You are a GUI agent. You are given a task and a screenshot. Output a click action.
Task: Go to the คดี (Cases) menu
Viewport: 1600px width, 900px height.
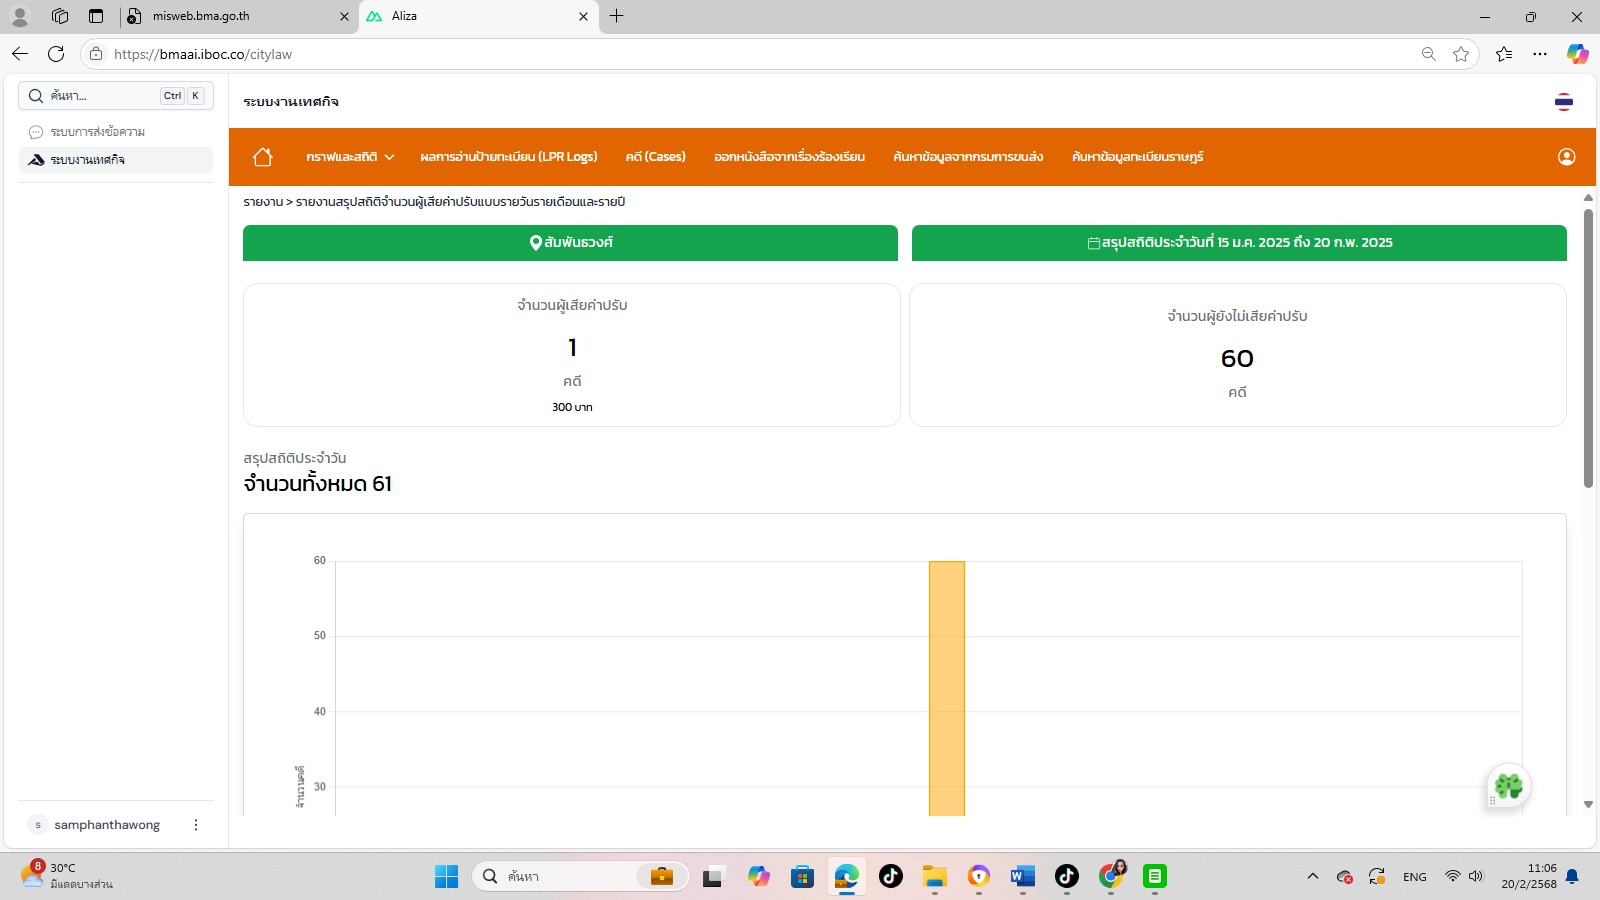(655, 157)
